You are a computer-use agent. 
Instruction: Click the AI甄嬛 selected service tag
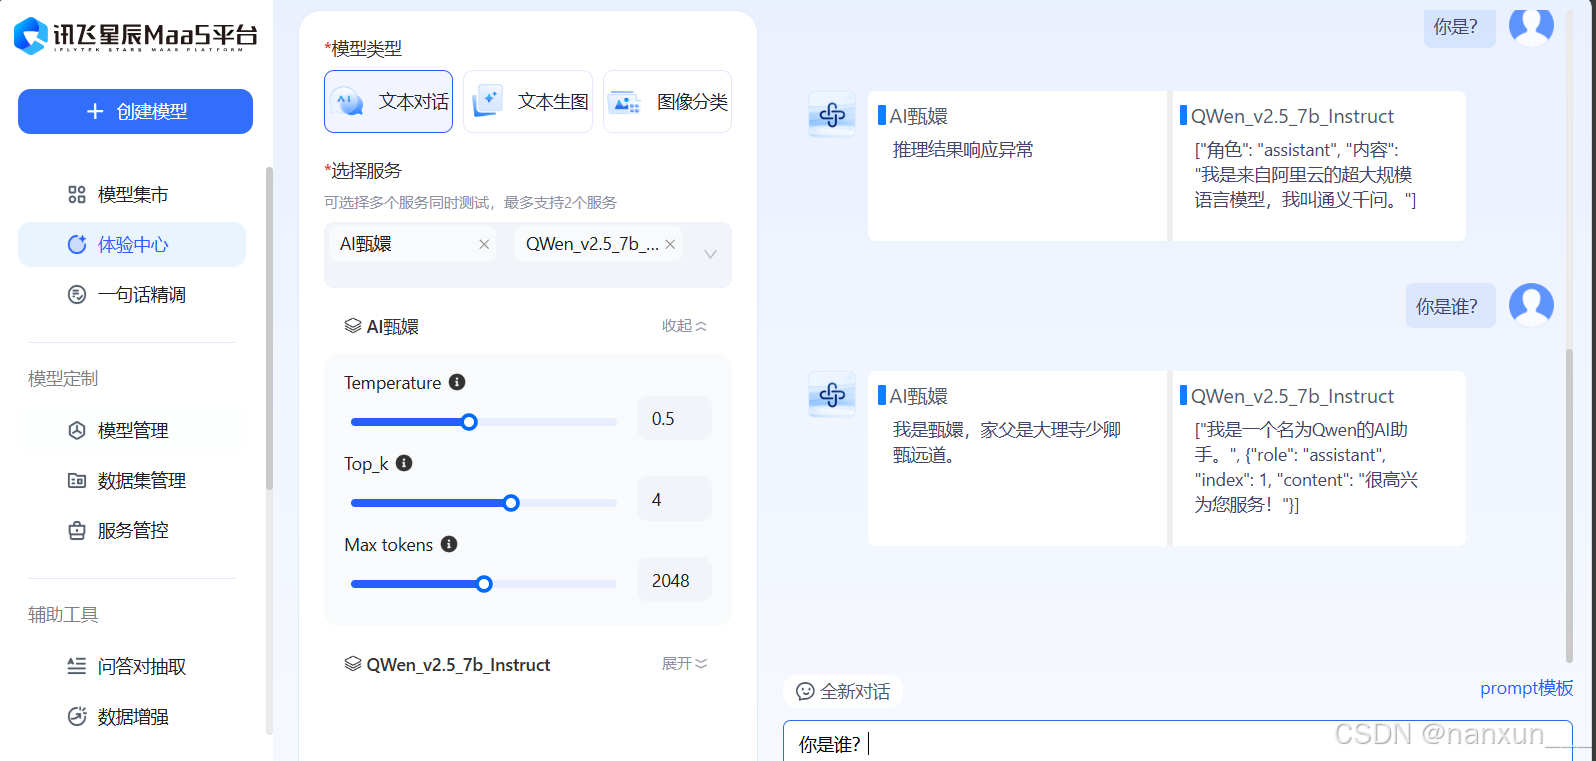[x=412, y=244]
